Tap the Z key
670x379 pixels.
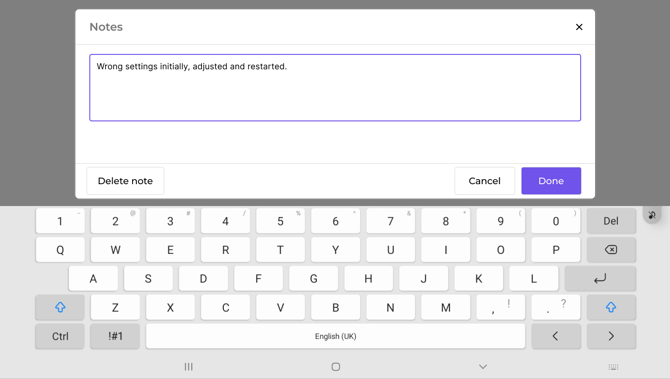[x=115, y=307]
